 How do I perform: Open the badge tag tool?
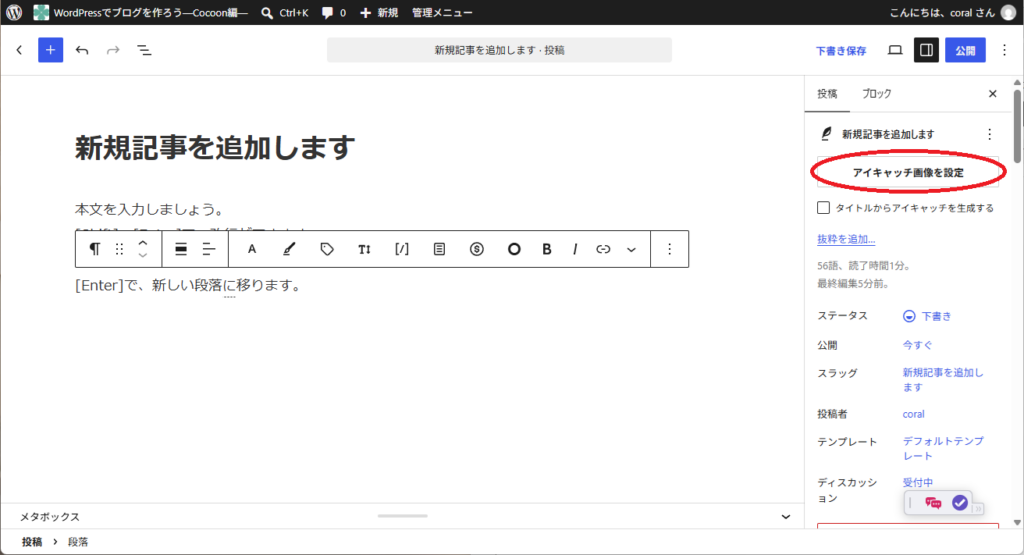click(327, 249)
